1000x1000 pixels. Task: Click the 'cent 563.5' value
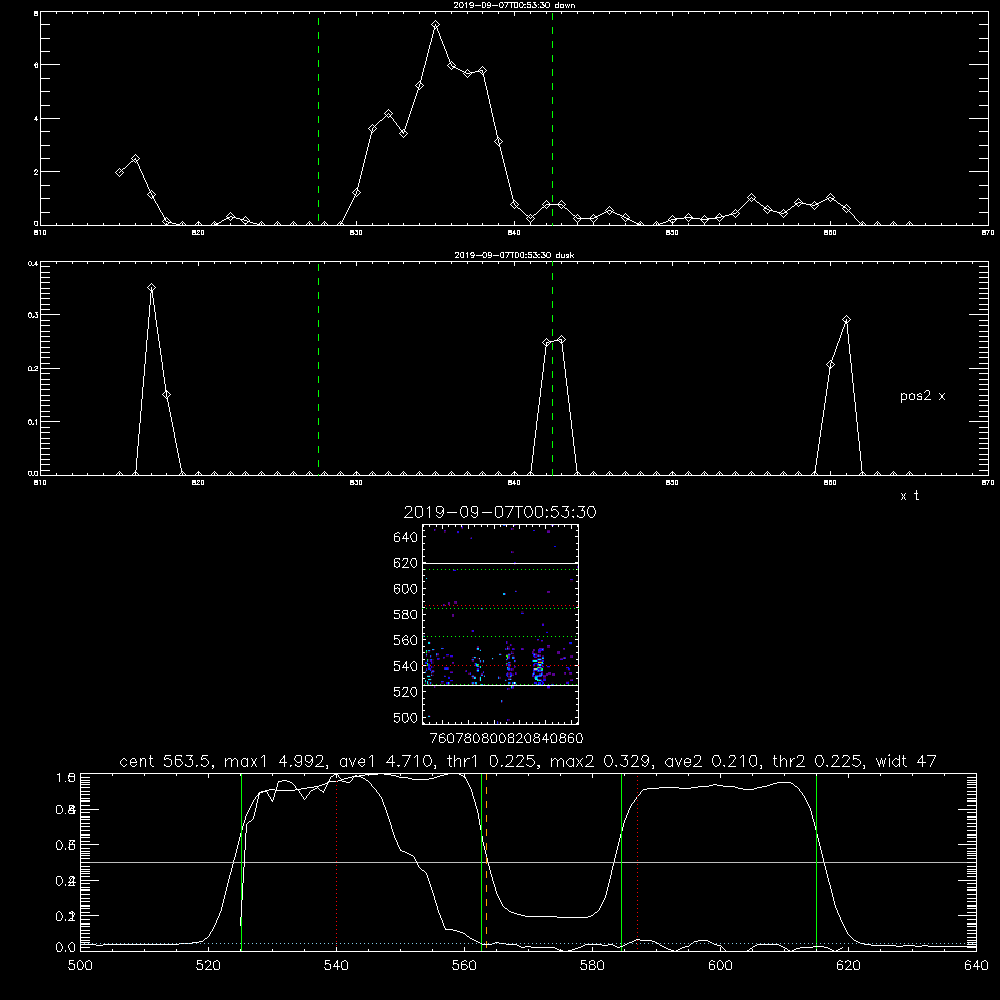click(x=166, y=761)
